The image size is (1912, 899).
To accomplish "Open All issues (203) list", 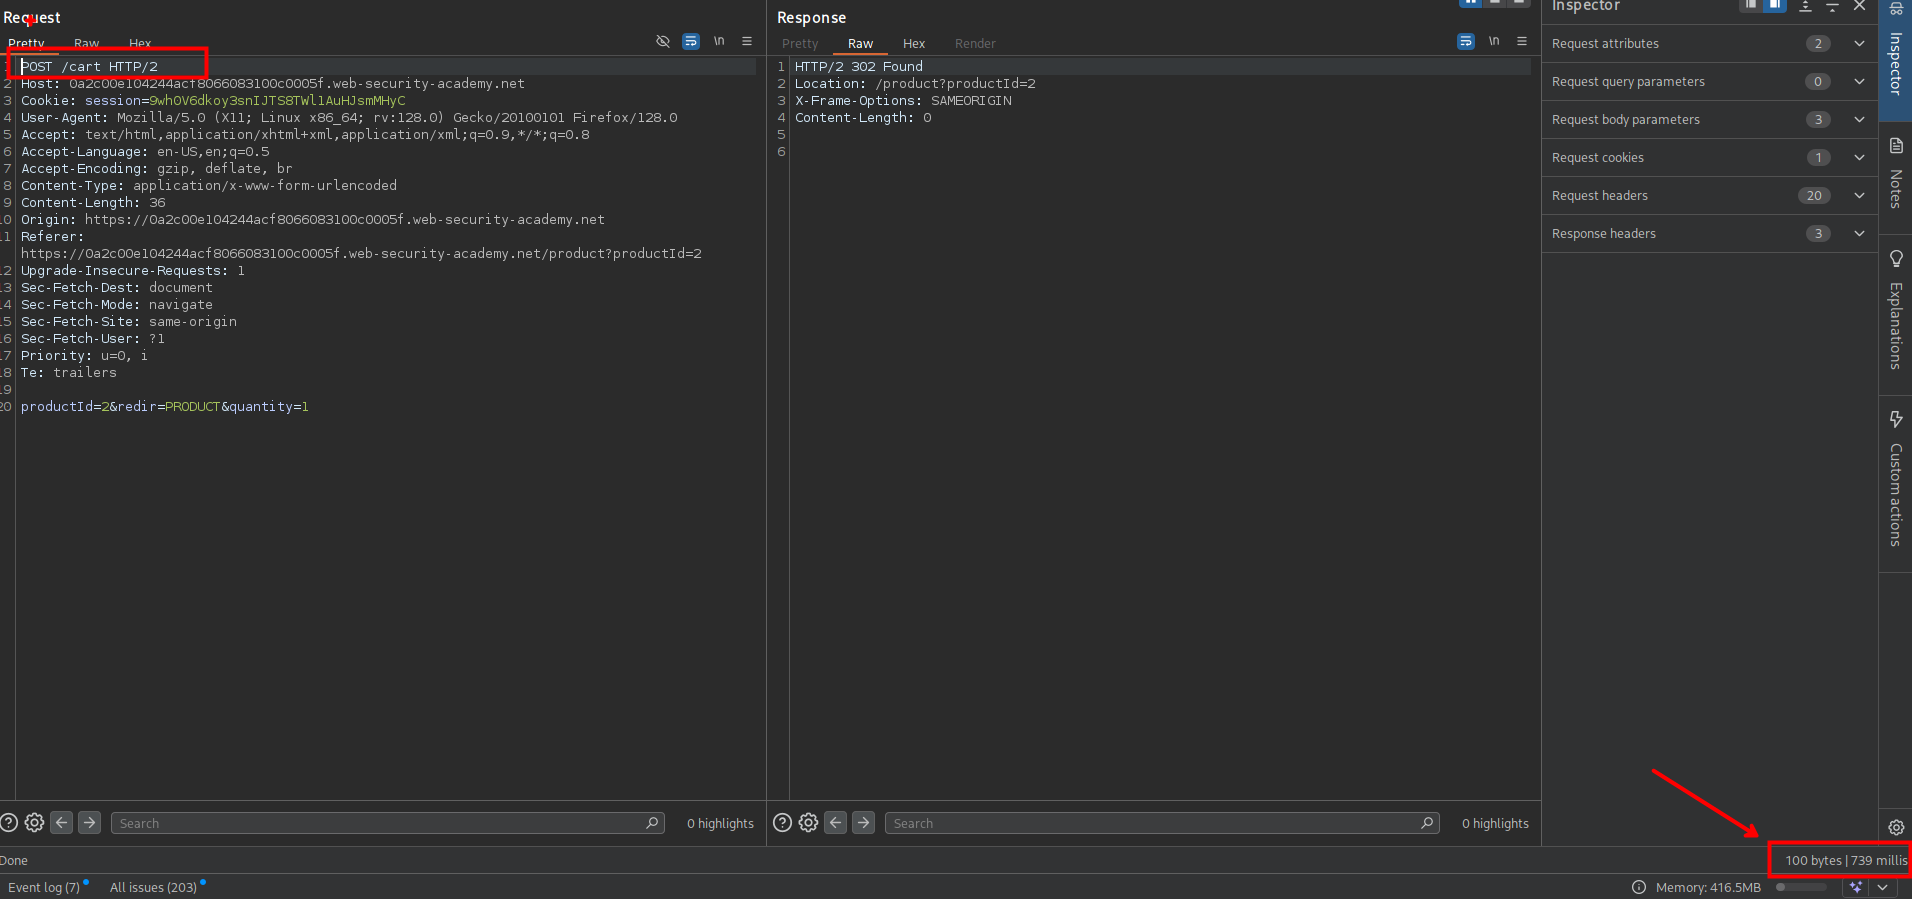I will (153, 887).
